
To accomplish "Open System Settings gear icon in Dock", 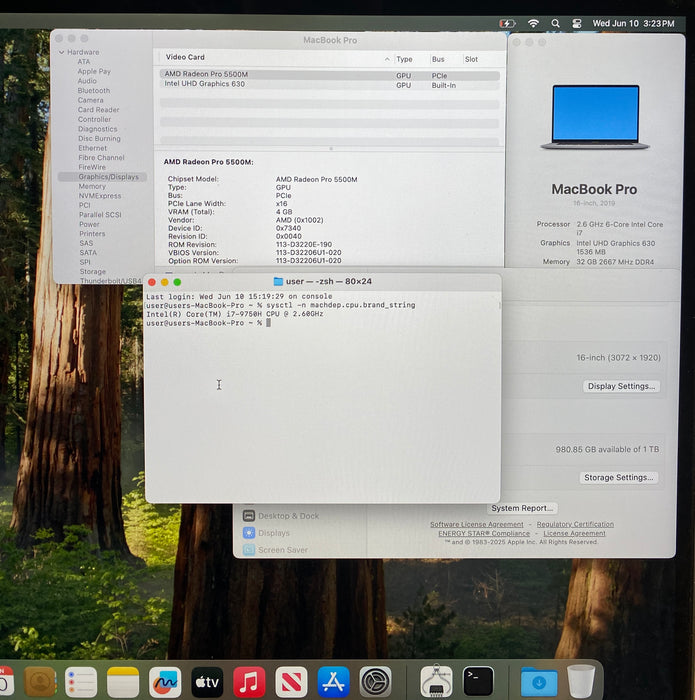I will pos(375,682).
